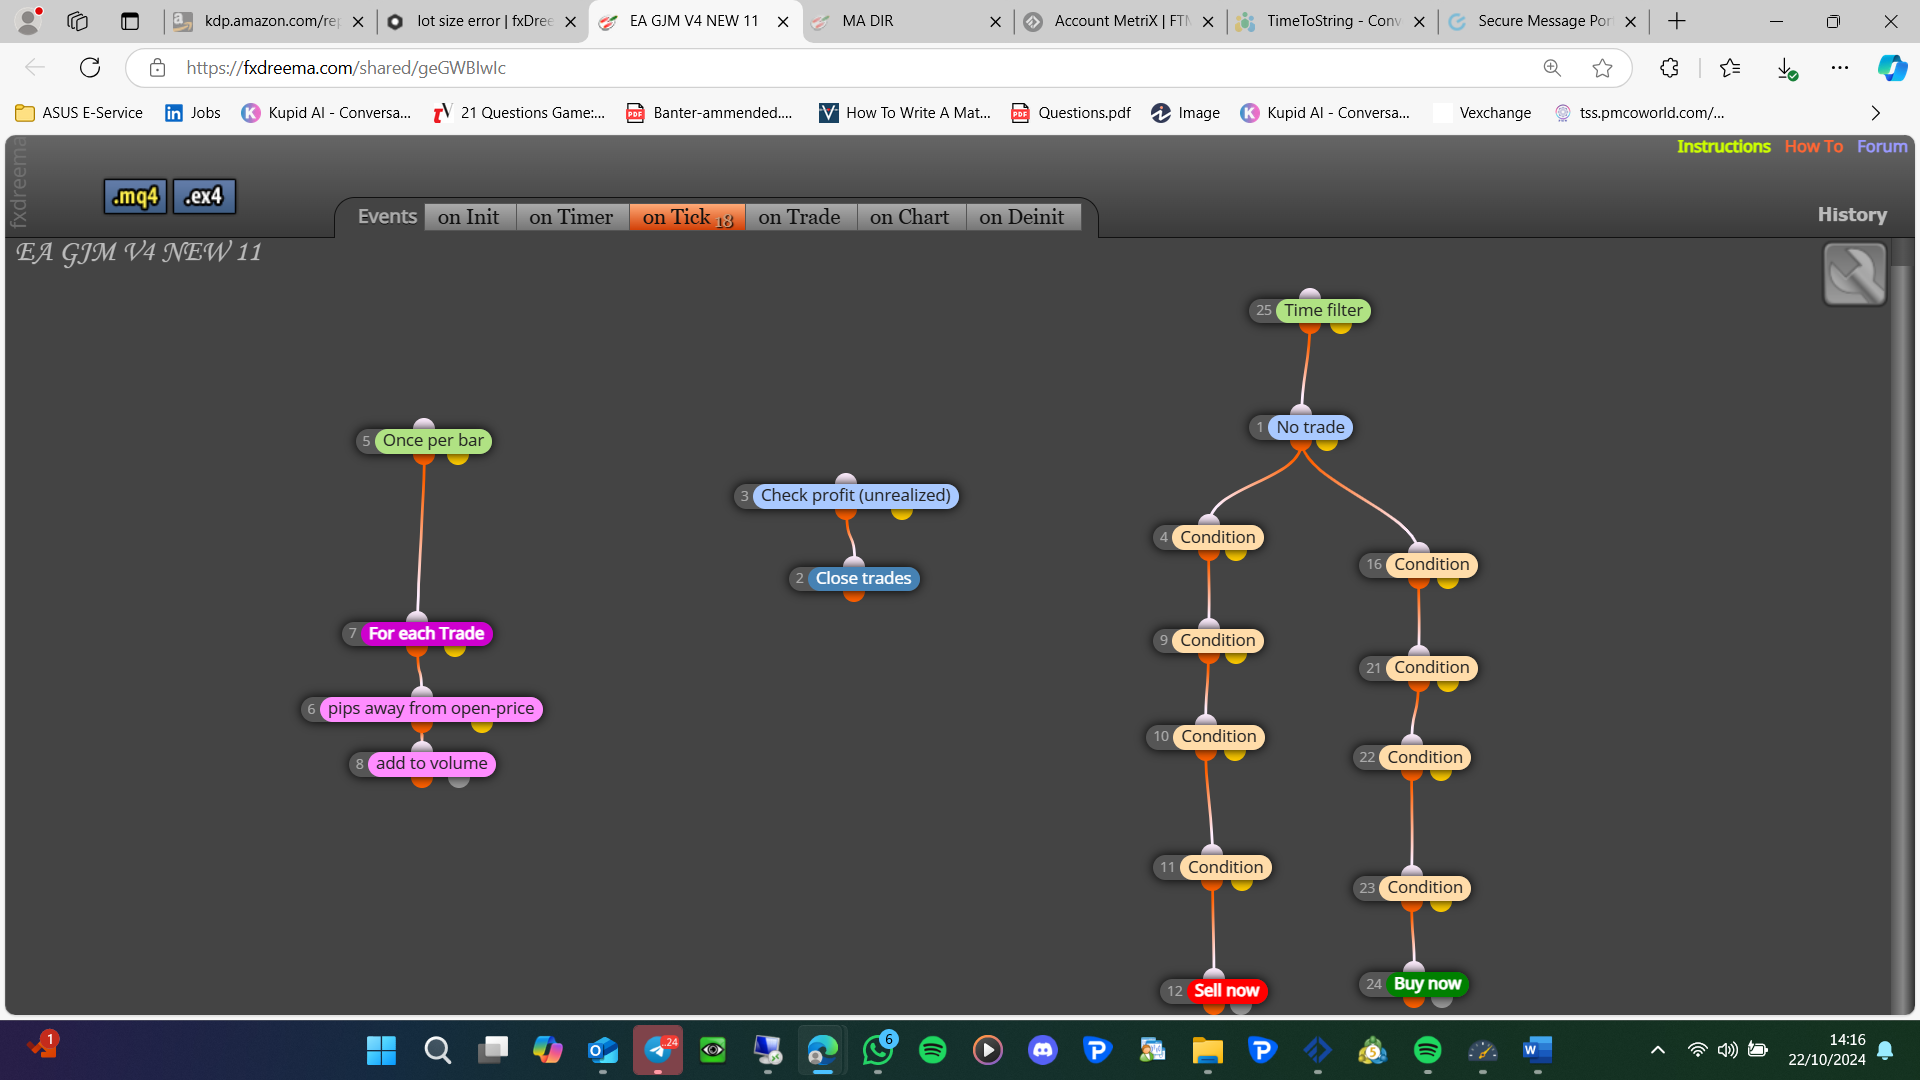Select Condition block number 21

[x=1432, y=667]
